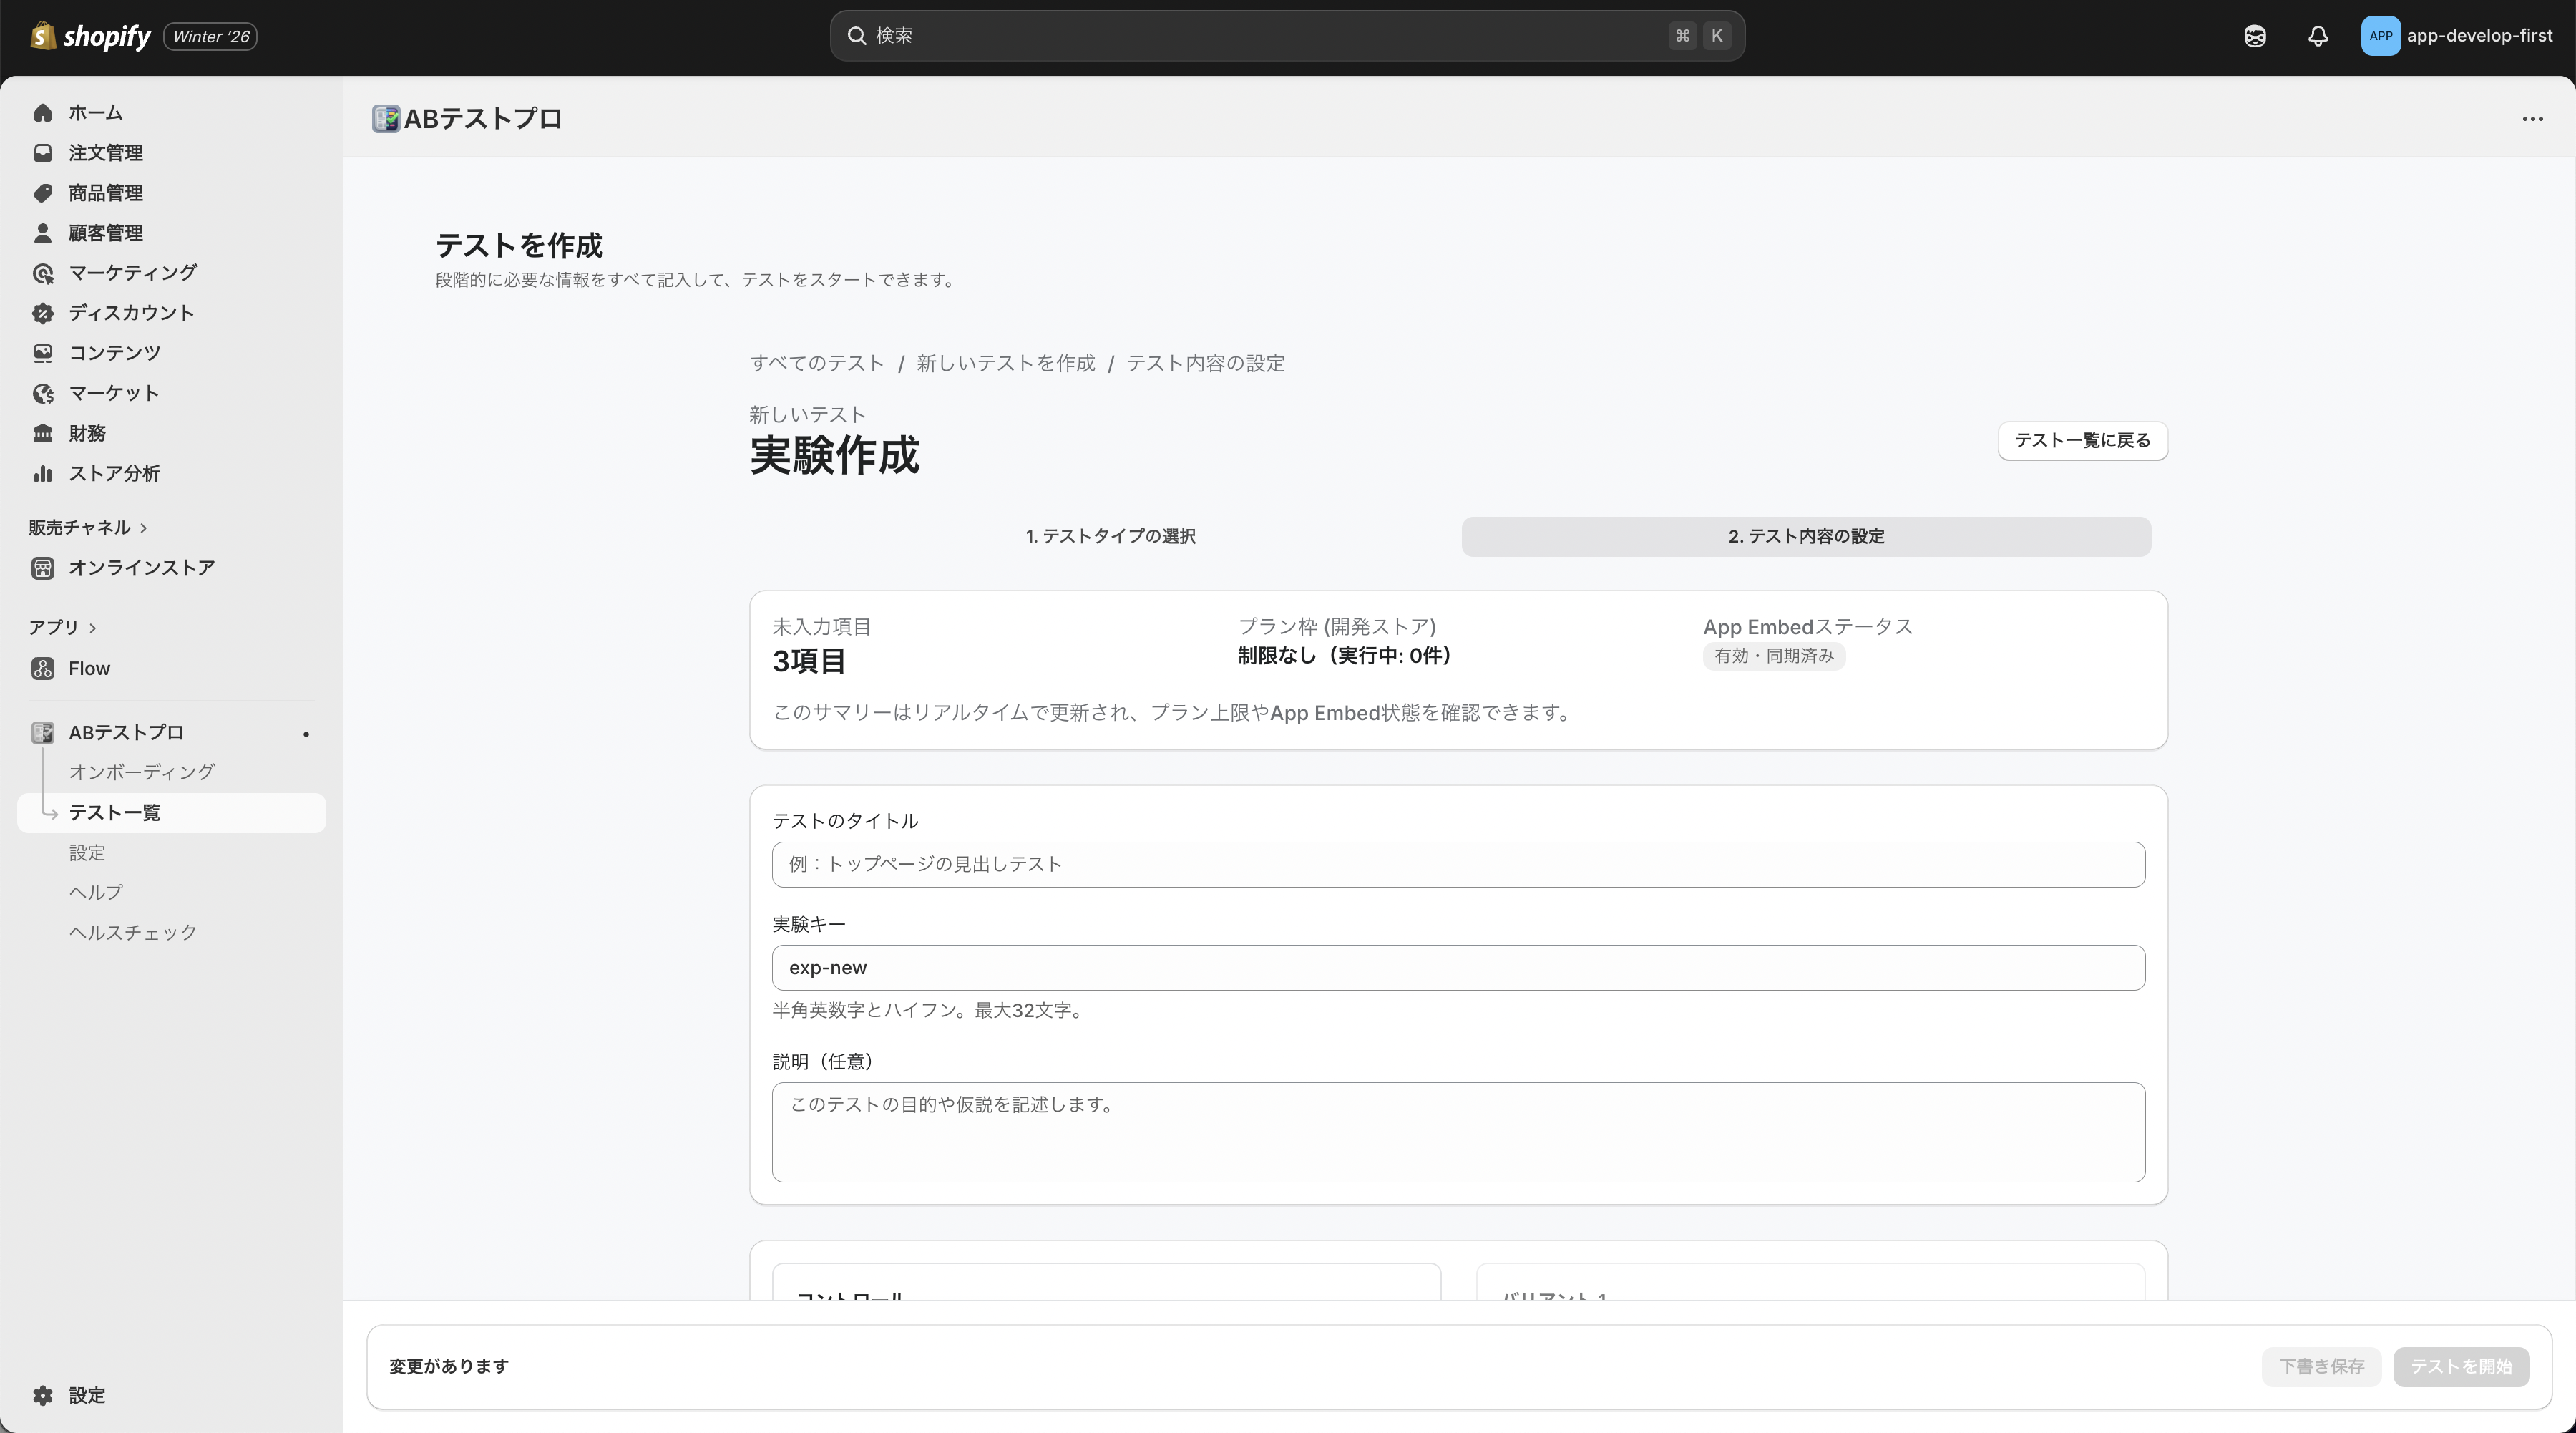Expand the アプリ section chevron
The width and height of the screenshot is (2576, 1433).
click(x=93, y=628)
